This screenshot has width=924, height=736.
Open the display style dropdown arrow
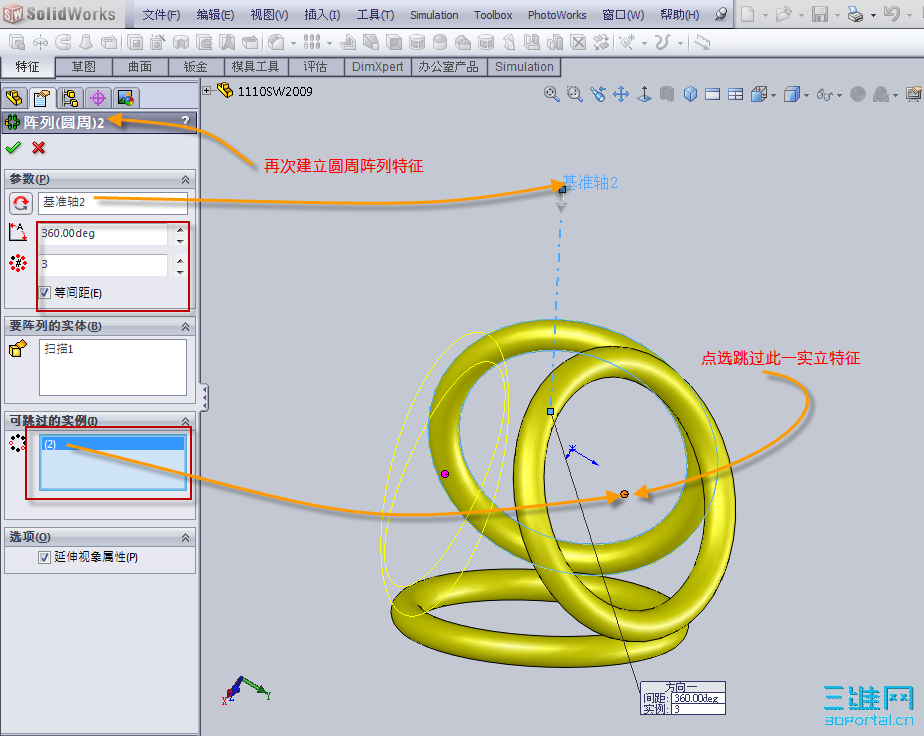pyautogui.click(x=807, y=95)
